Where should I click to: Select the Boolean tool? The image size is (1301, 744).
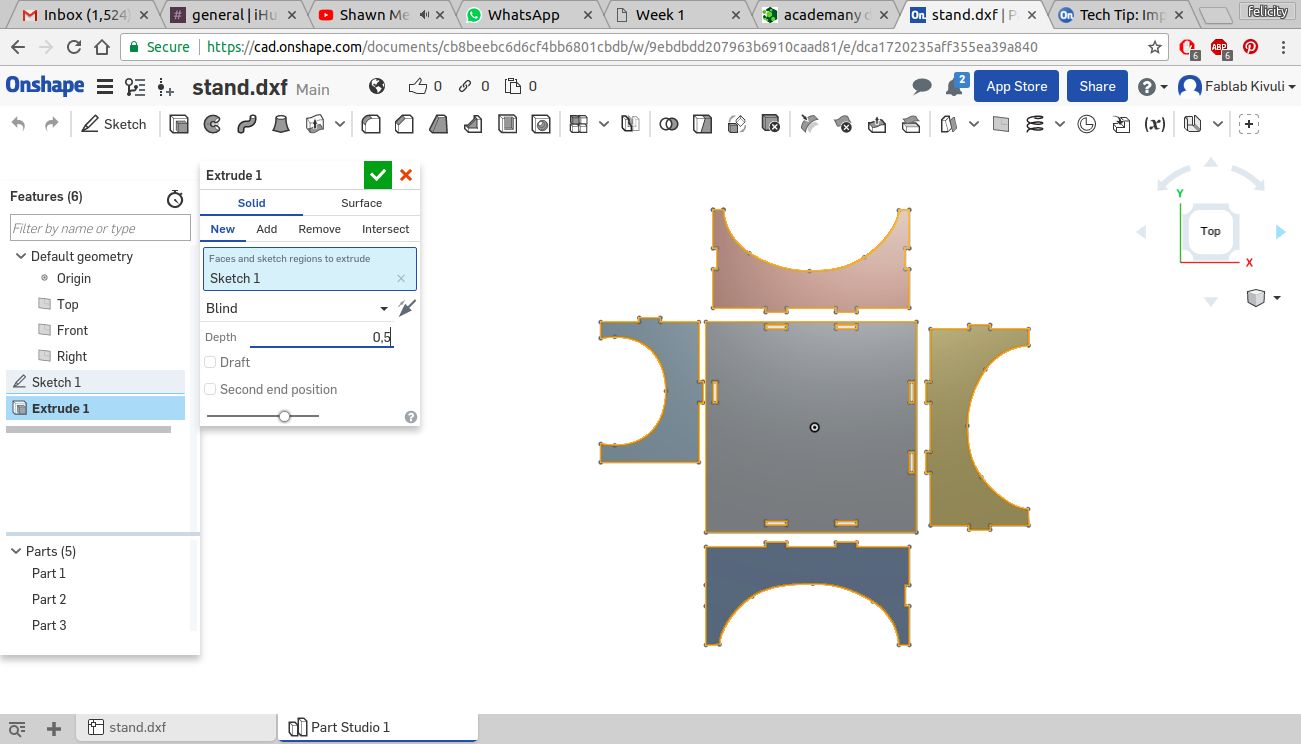coord(669,124)
